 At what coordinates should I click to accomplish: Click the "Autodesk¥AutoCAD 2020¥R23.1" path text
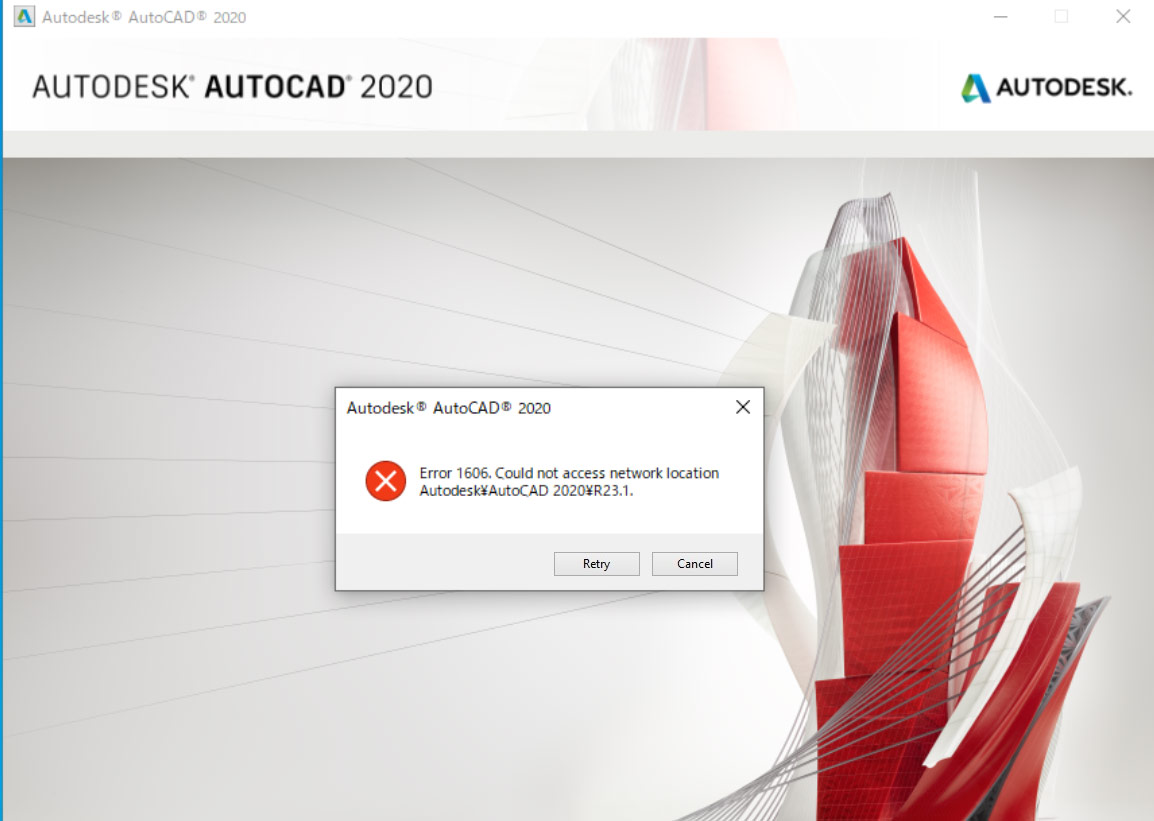pyautogui.click(x=526, y=491)
